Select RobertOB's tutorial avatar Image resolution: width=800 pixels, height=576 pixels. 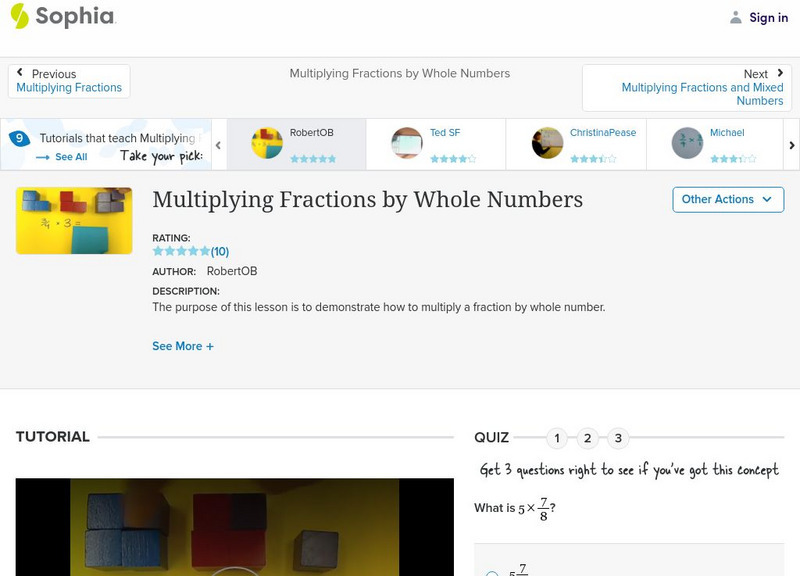265,143
